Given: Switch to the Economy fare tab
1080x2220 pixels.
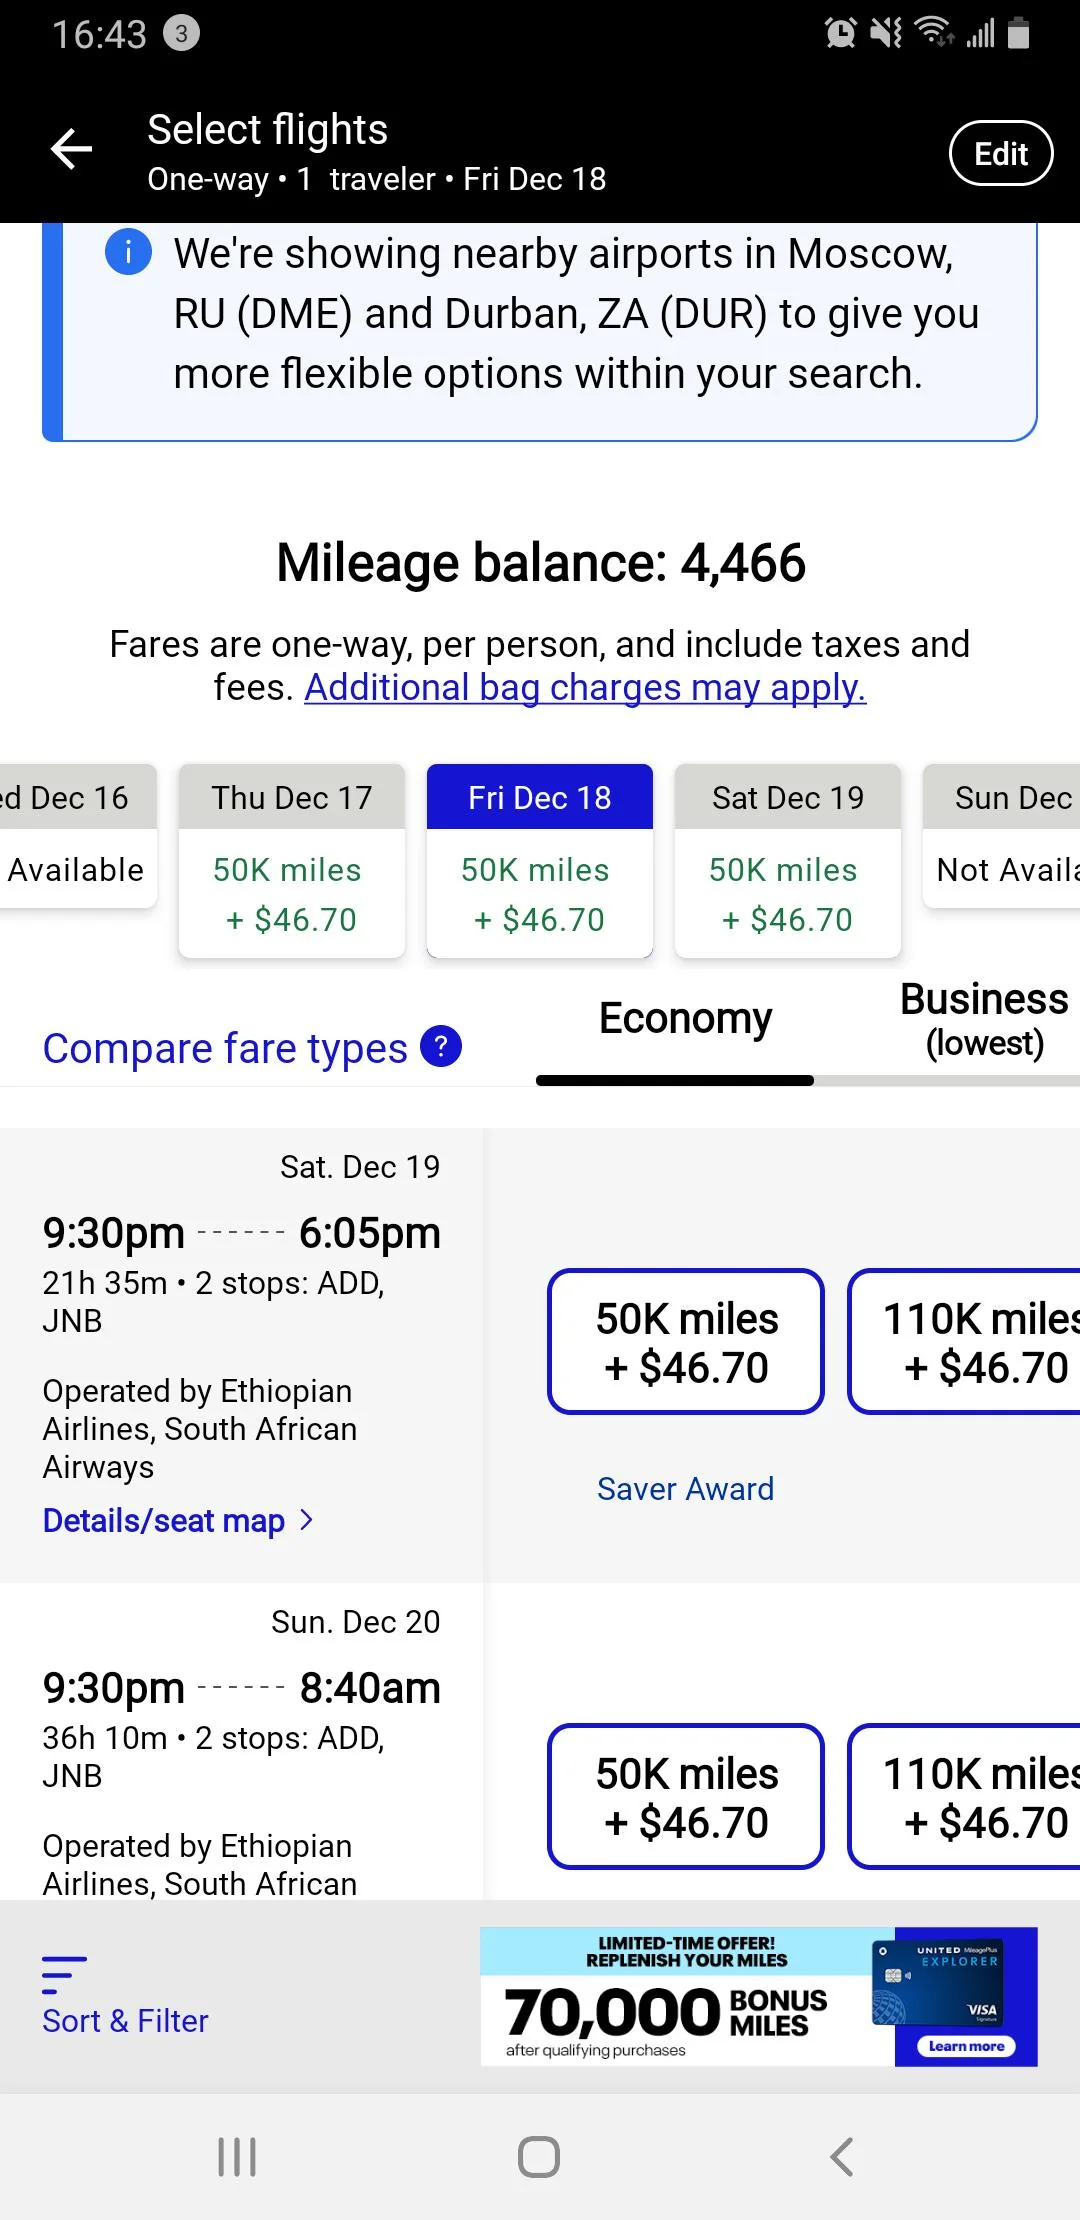Looking at the screenshot, I should (685, 1020).
